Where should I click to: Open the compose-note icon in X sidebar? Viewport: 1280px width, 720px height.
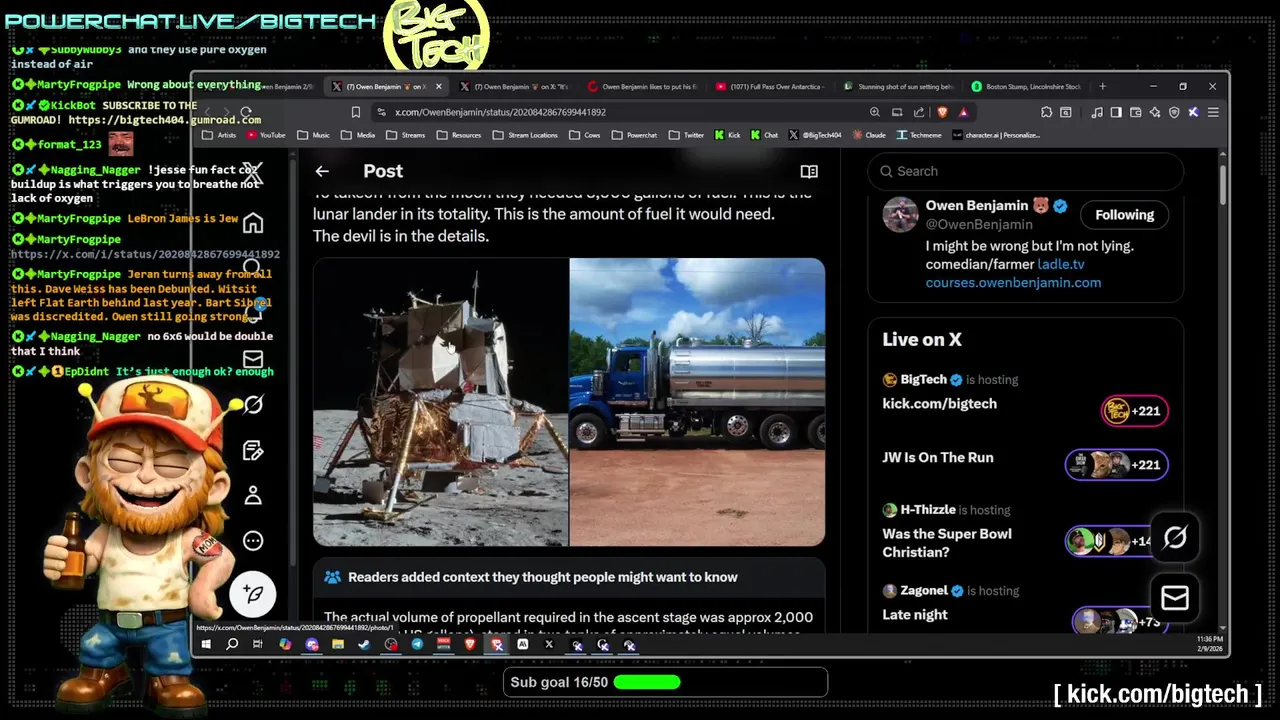pyautogui.click(x=253, y=450)
